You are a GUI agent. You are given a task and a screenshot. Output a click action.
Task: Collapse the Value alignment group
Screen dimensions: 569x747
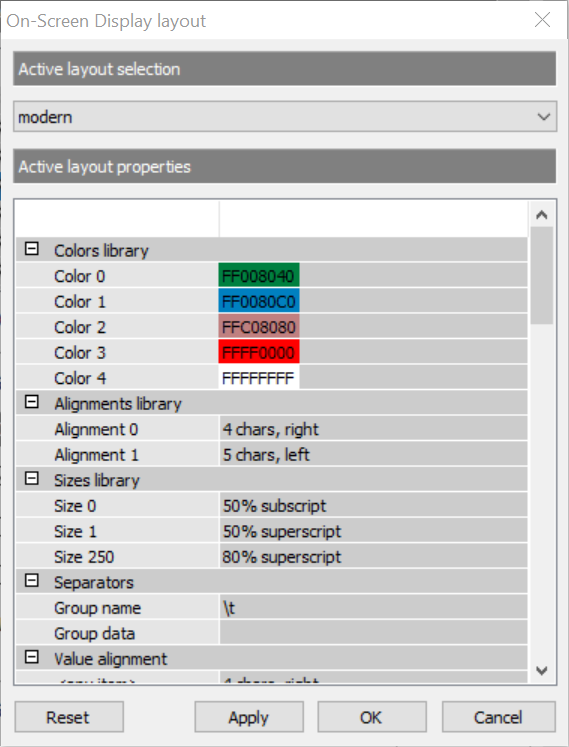click(x=31, y=657)
